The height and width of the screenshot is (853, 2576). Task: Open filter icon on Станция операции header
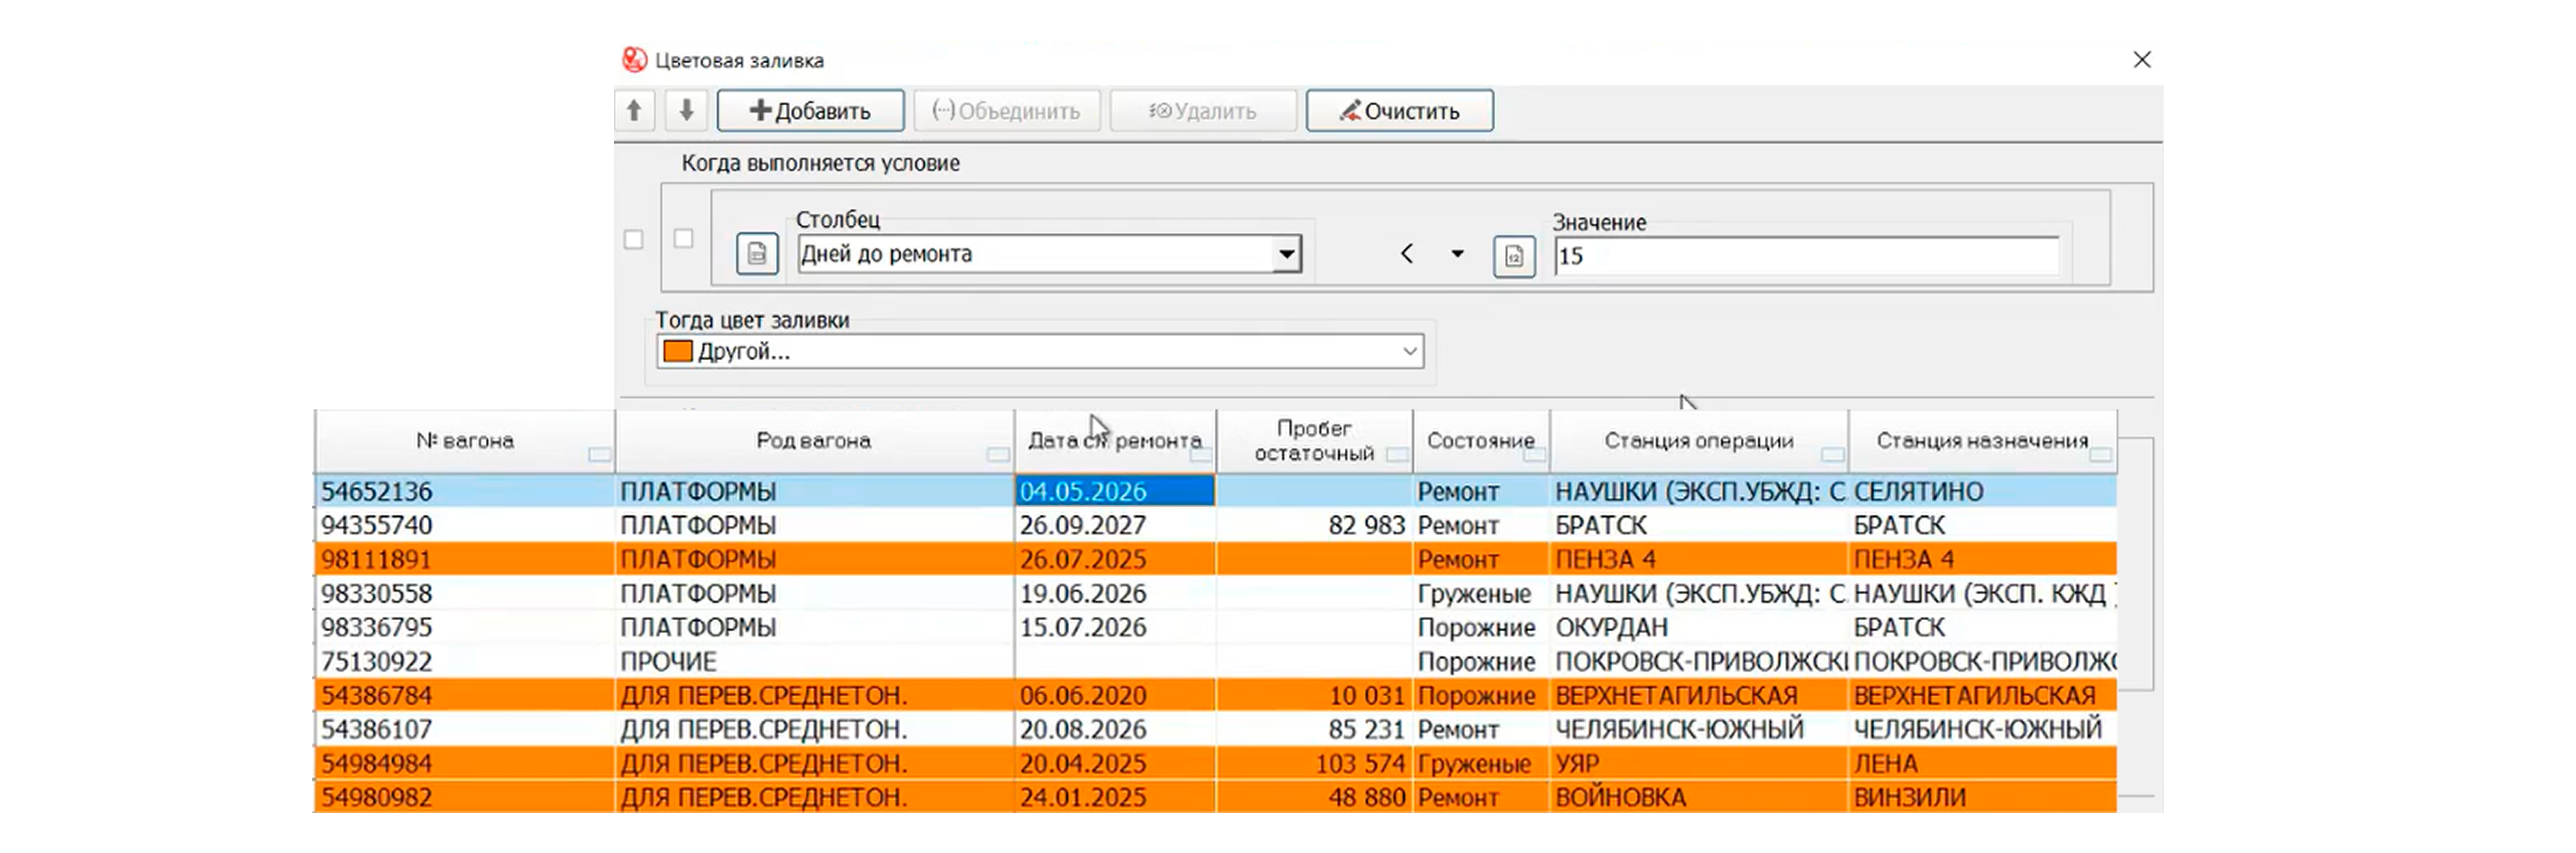(x=1832, y=455)
